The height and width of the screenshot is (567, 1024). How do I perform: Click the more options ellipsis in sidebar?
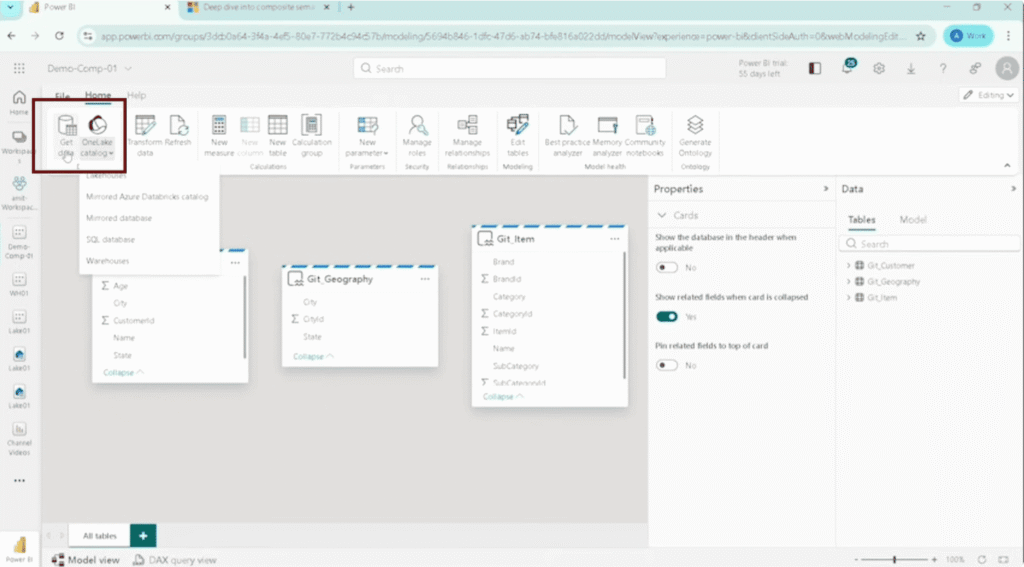(20, 481)
